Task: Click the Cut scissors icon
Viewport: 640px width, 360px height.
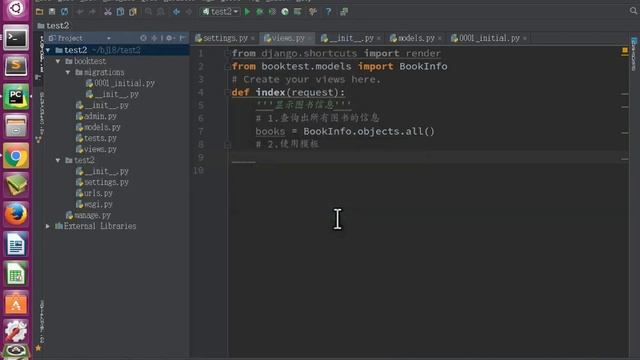Action: (x=108, y=12)
